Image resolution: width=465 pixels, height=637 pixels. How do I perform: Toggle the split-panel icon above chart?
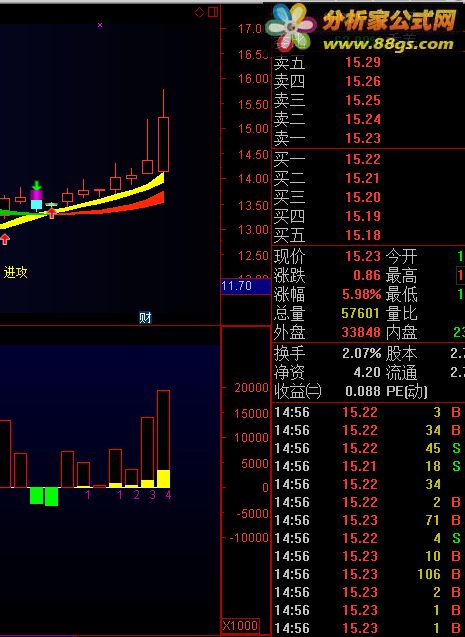pos(212,12)
